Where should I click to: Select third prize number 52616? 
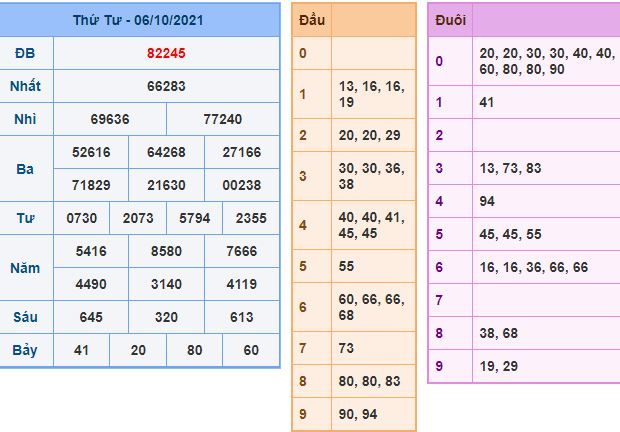[x=91, y=152]
